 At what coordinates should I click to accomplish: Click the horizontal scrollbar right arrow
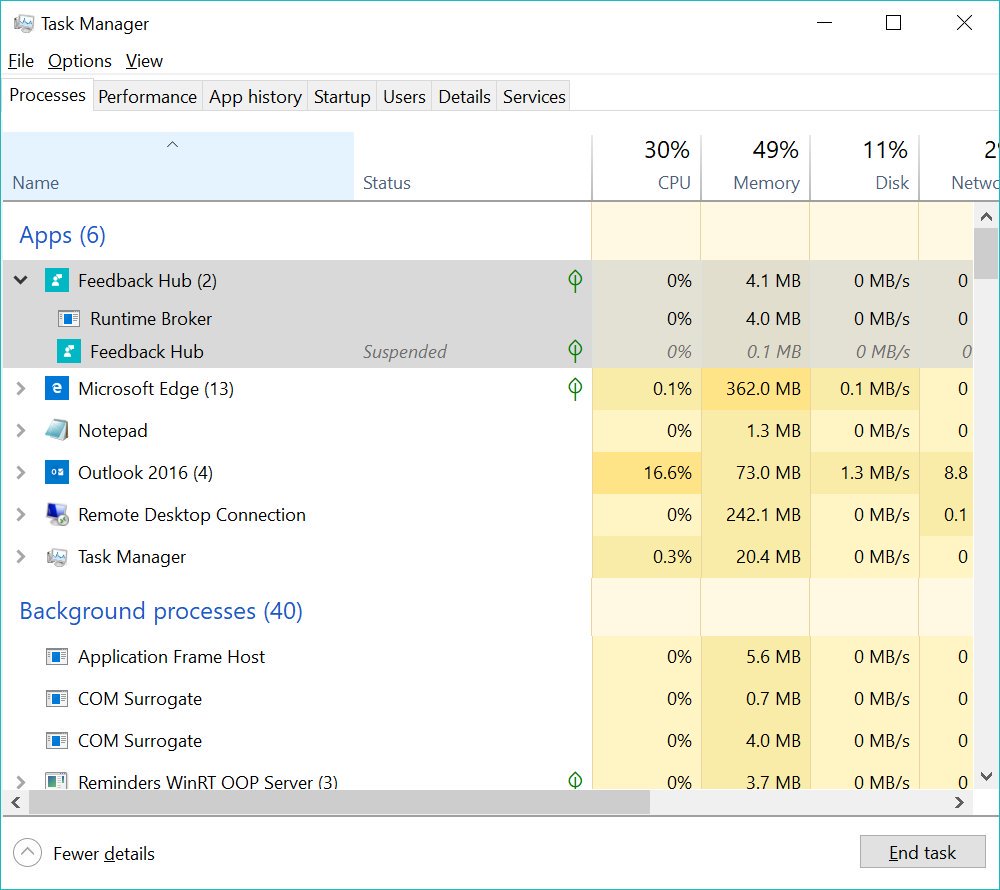coord(960,802)
